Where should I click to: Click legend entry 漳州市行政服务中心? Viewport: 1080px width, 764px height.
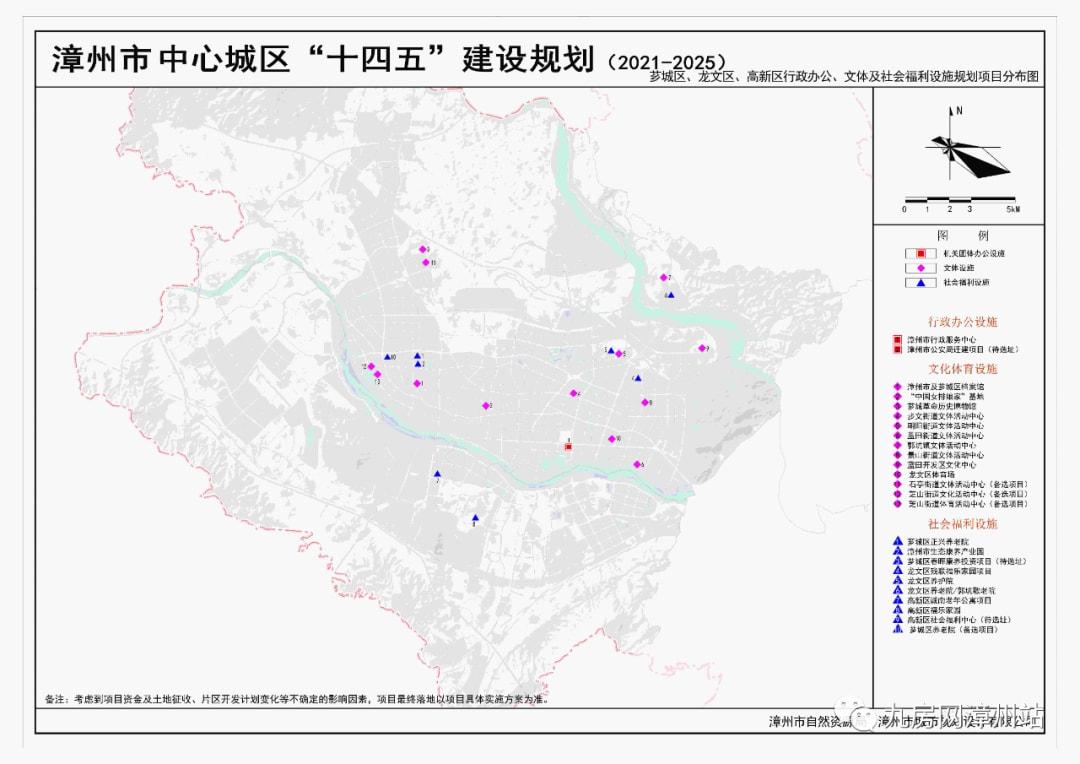[941, 340]
